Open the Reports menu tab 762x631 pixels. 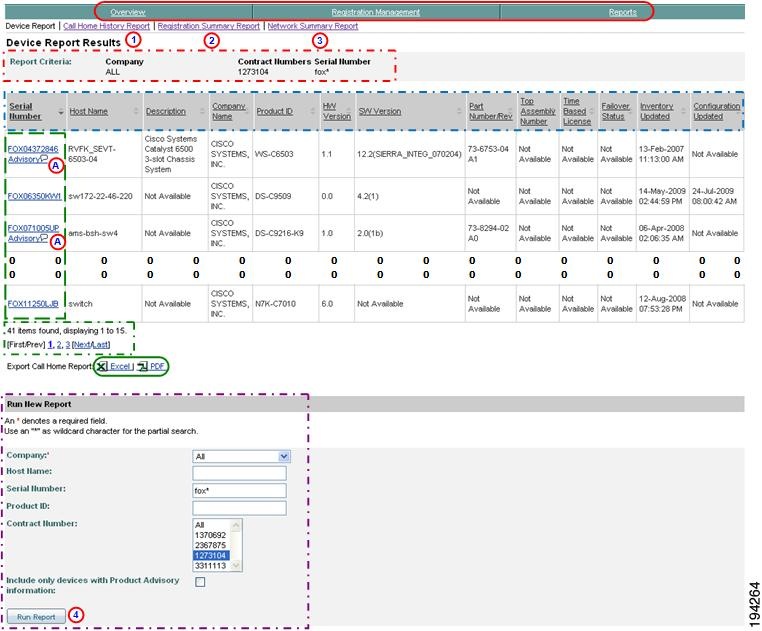pyautogui.click(x=622, y=12)
